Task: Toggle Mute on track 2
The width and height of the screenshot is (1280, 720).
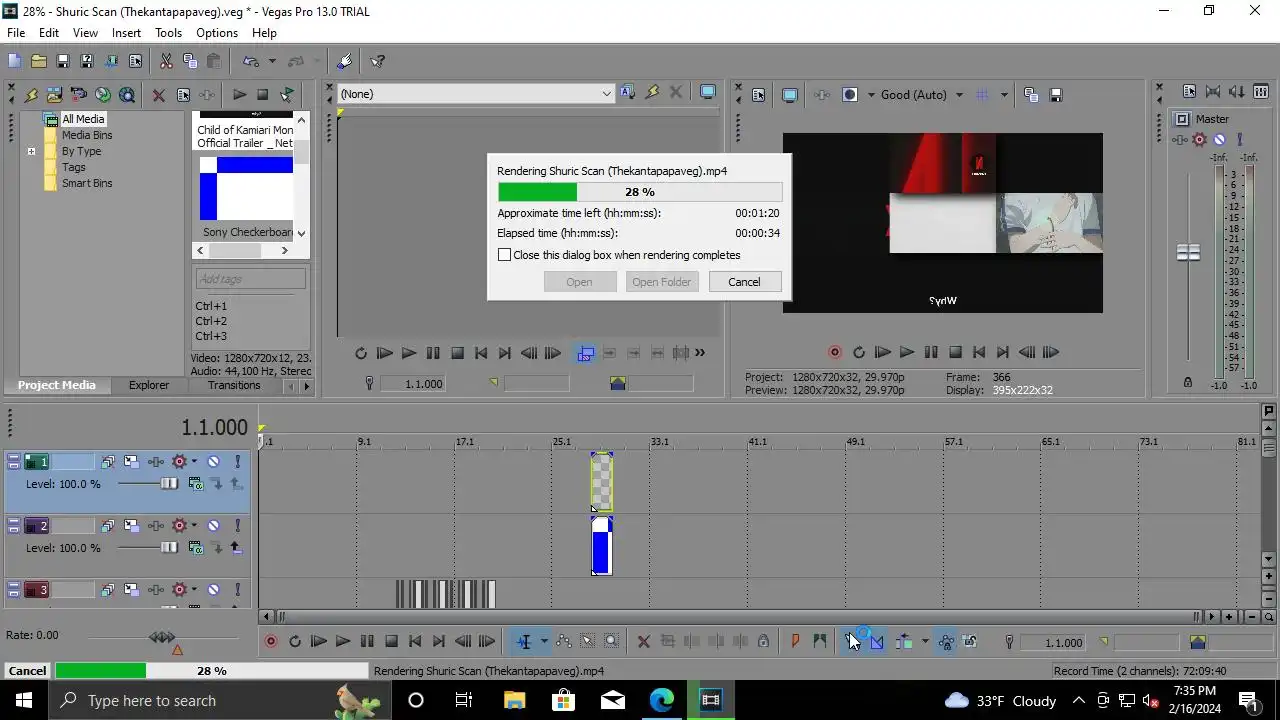Action: click(213, 525)
